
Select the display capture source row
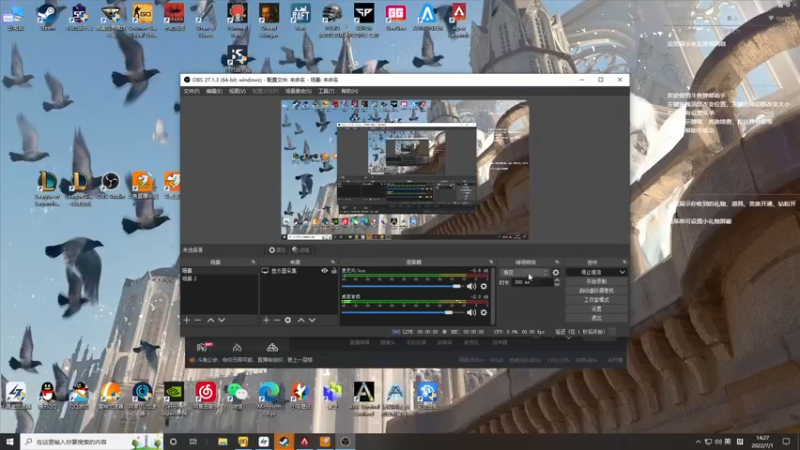299,271
